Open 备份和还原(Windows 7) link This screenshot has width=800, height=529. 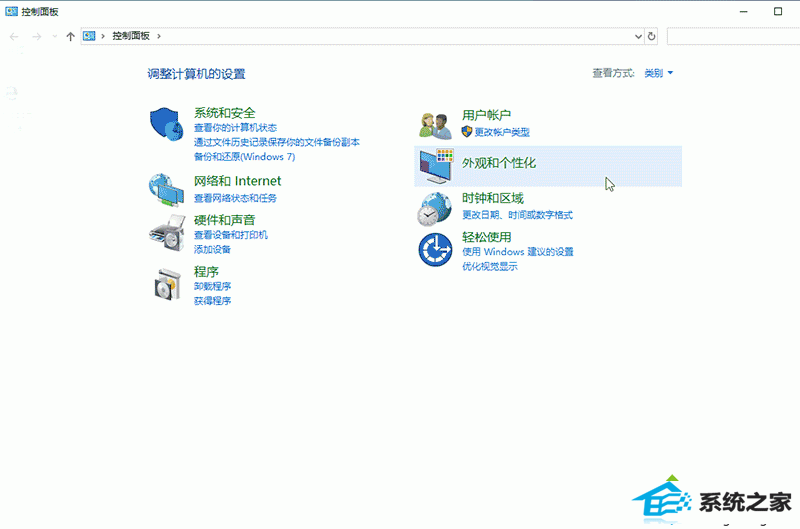244,157
